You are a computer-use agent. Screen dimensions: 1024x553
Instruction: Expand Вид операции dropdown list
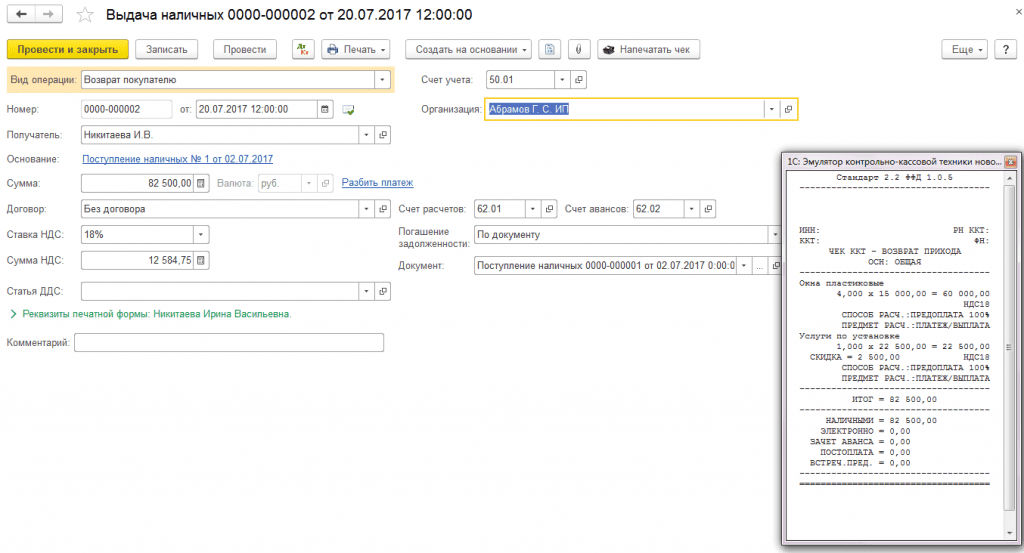(x=381, y=80)
